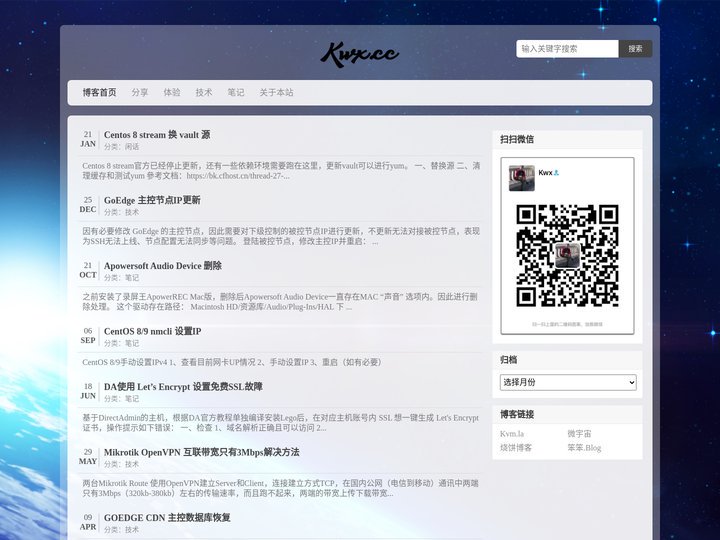Image resolution: width=720 pixels, height=540 pixels.
Task: Click excerpt starting 因有必要修改 GoEdge
Action: pos(281,236)
